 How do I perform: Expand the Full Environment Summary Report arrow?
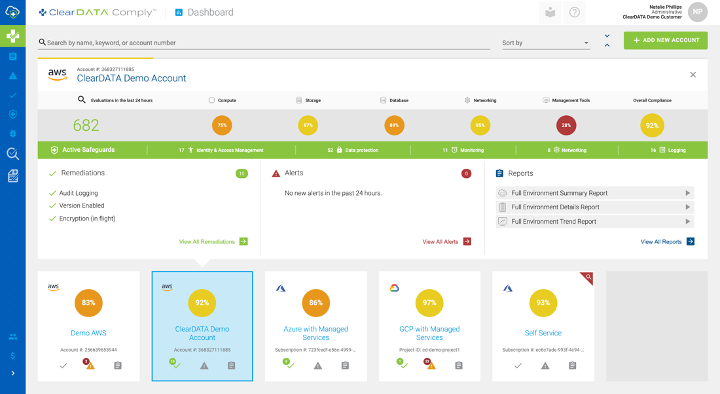pos(688,193)
